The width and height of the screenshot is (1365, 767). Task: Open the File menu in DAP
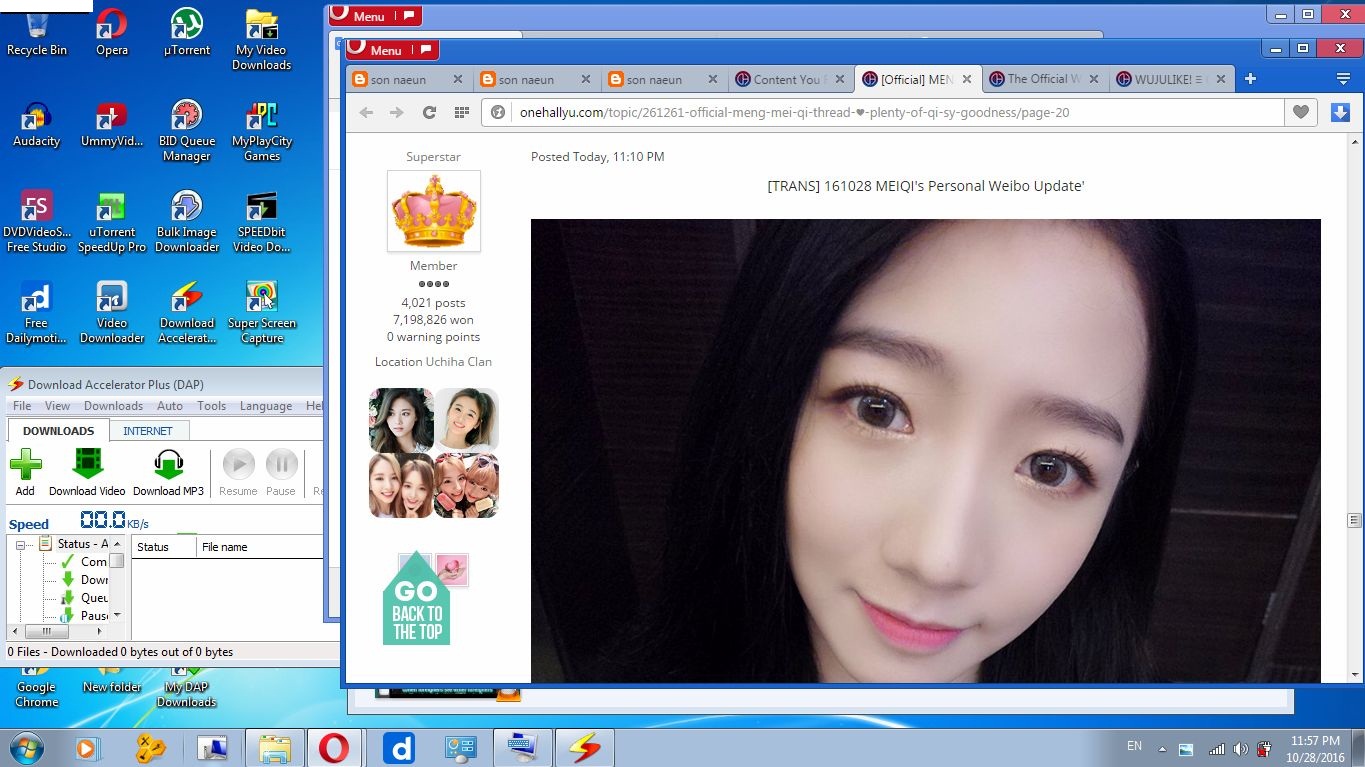(x=22, y=406)
